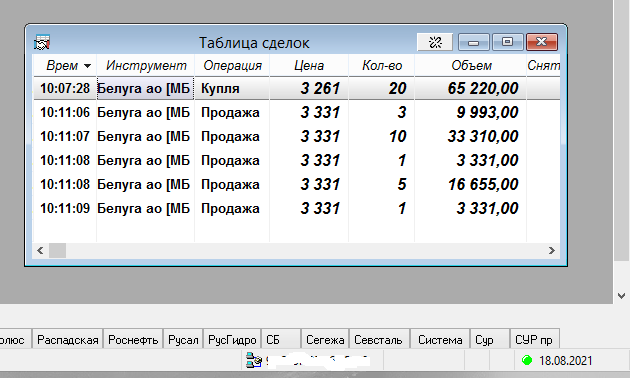The width and height of the screenshot is (644, 378).
Task: Click the quantity cell 10
Action: tap(382, 136)
